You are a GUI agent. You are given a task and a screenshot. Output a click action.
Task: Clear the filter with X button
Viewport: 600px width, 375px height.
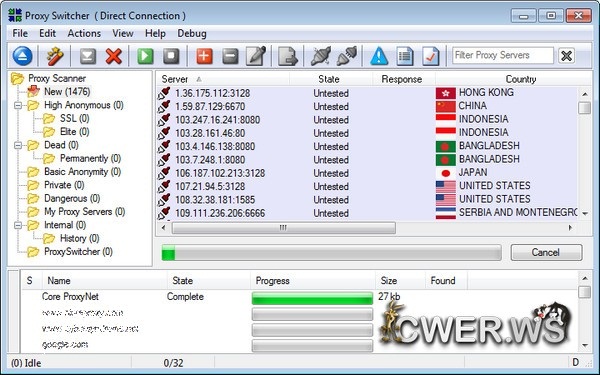(566, 56)
